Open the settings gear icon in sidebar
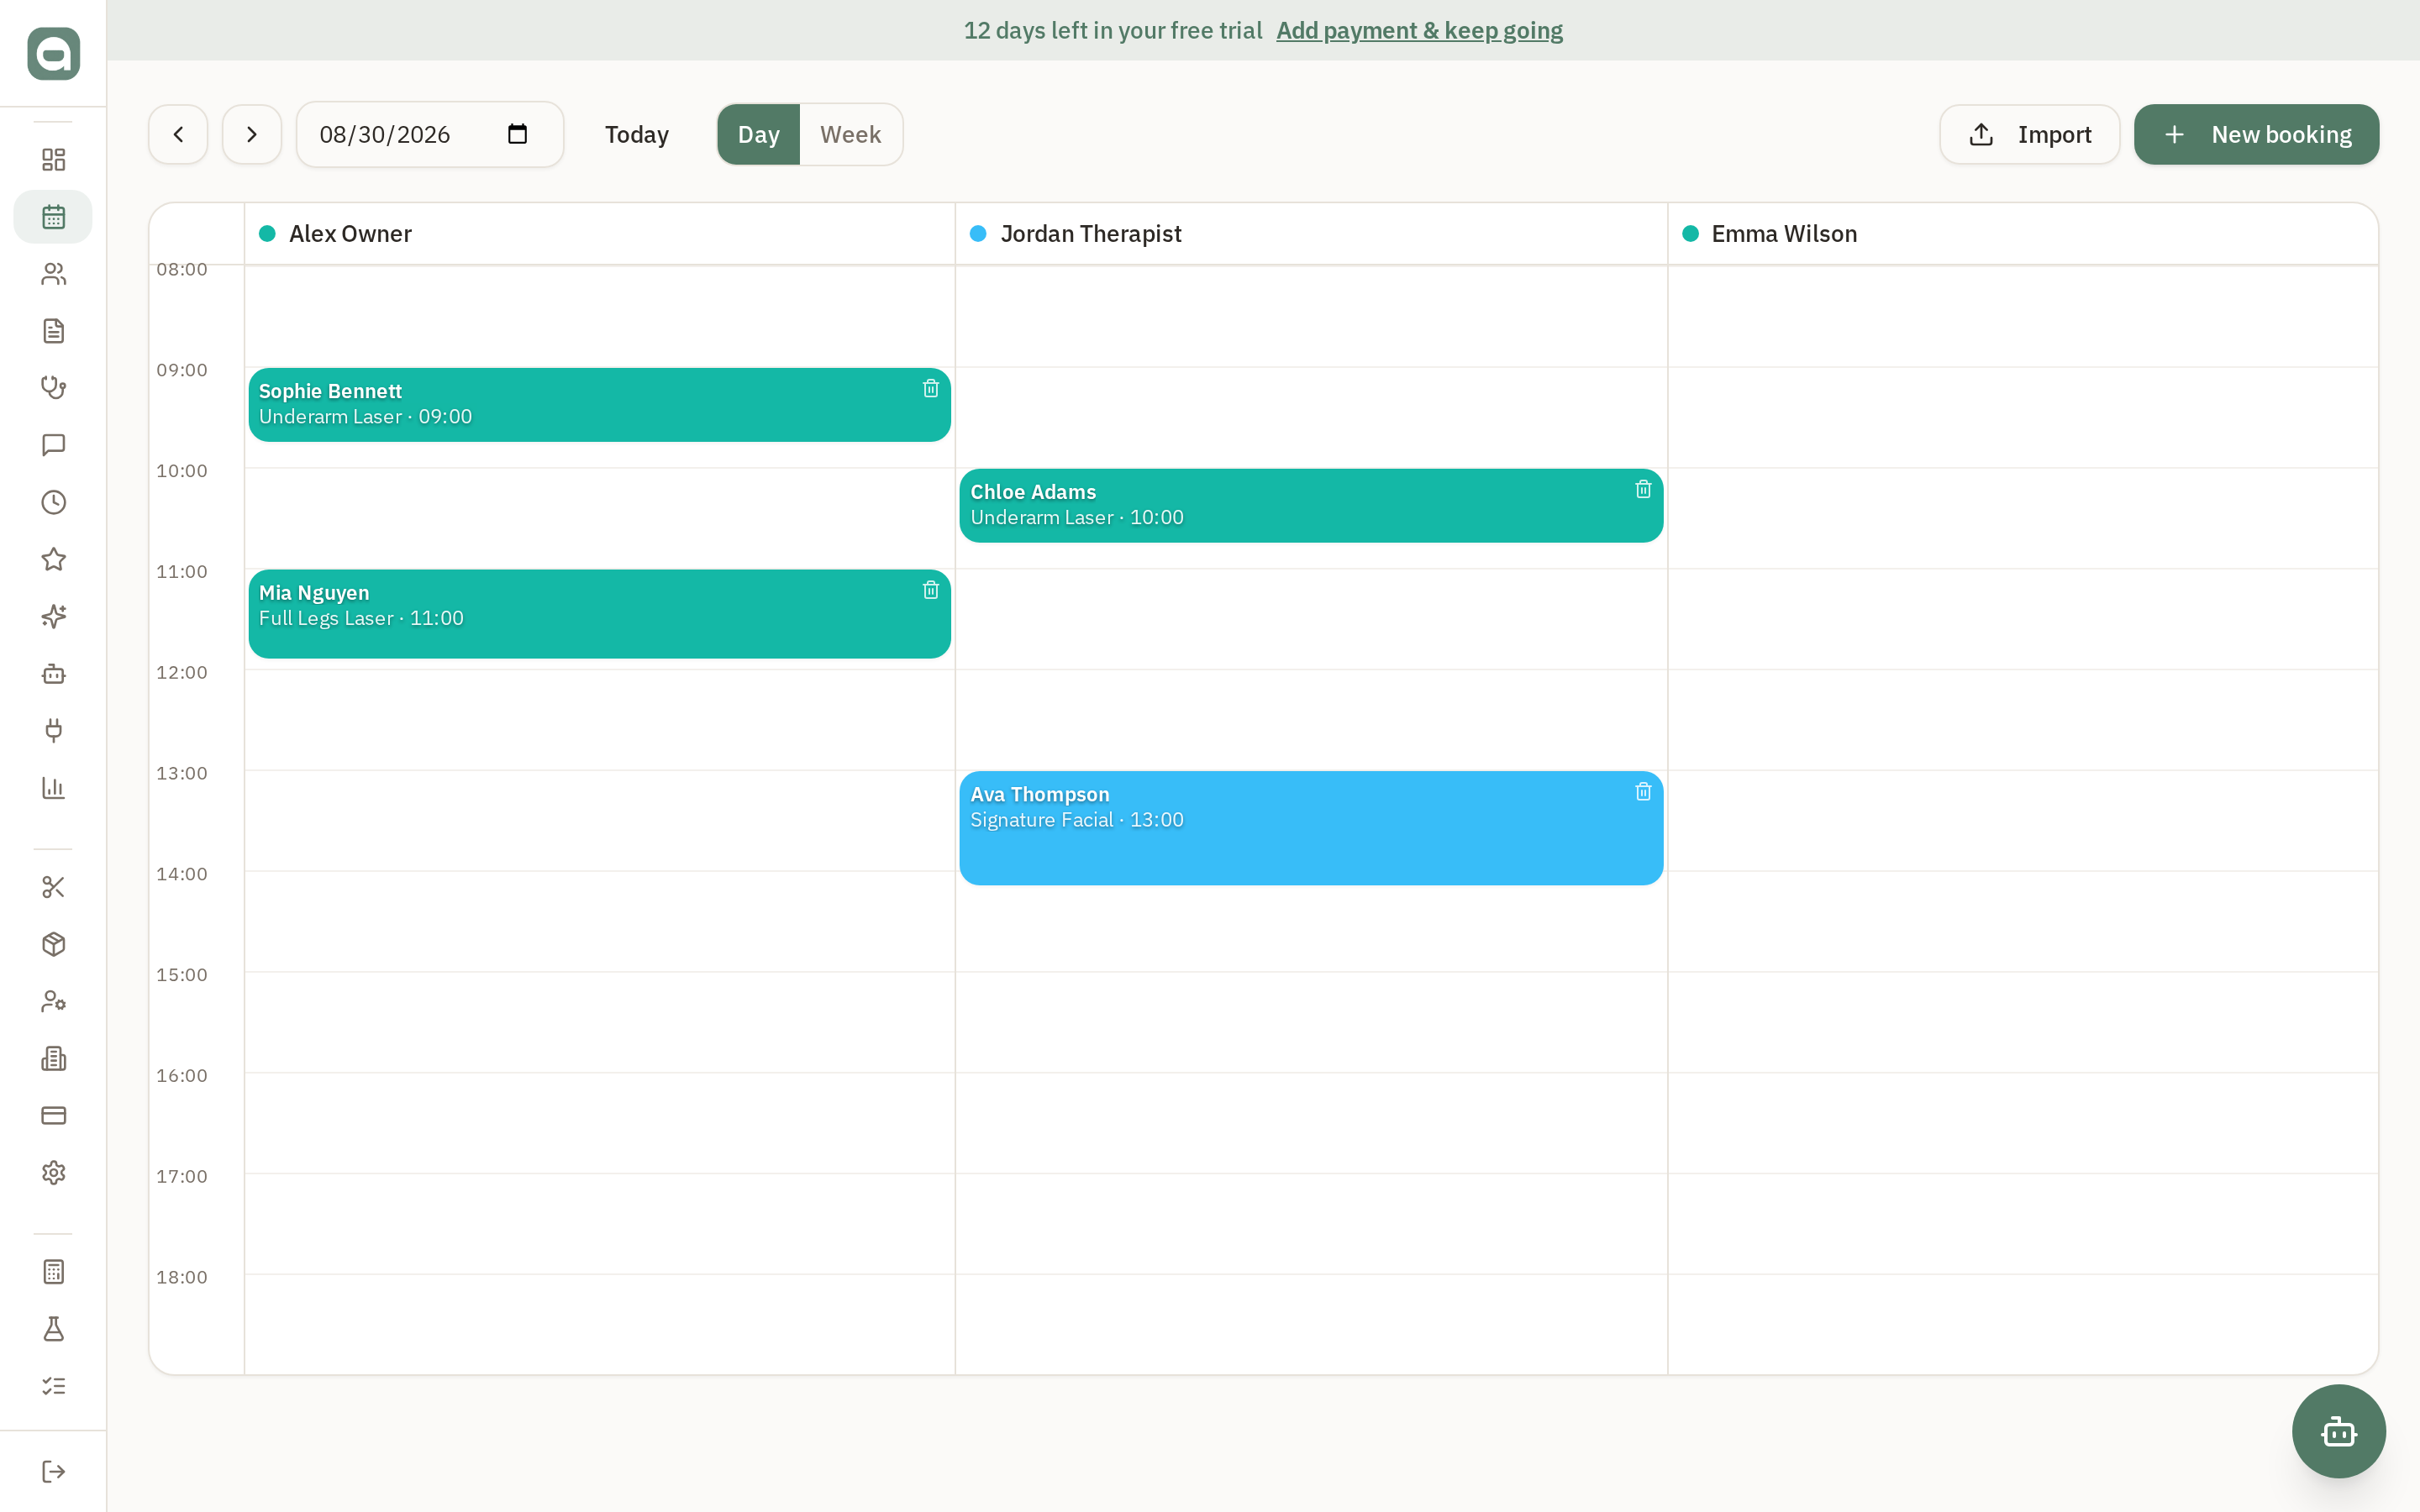2420x1512 pixels. (53, 1172)
